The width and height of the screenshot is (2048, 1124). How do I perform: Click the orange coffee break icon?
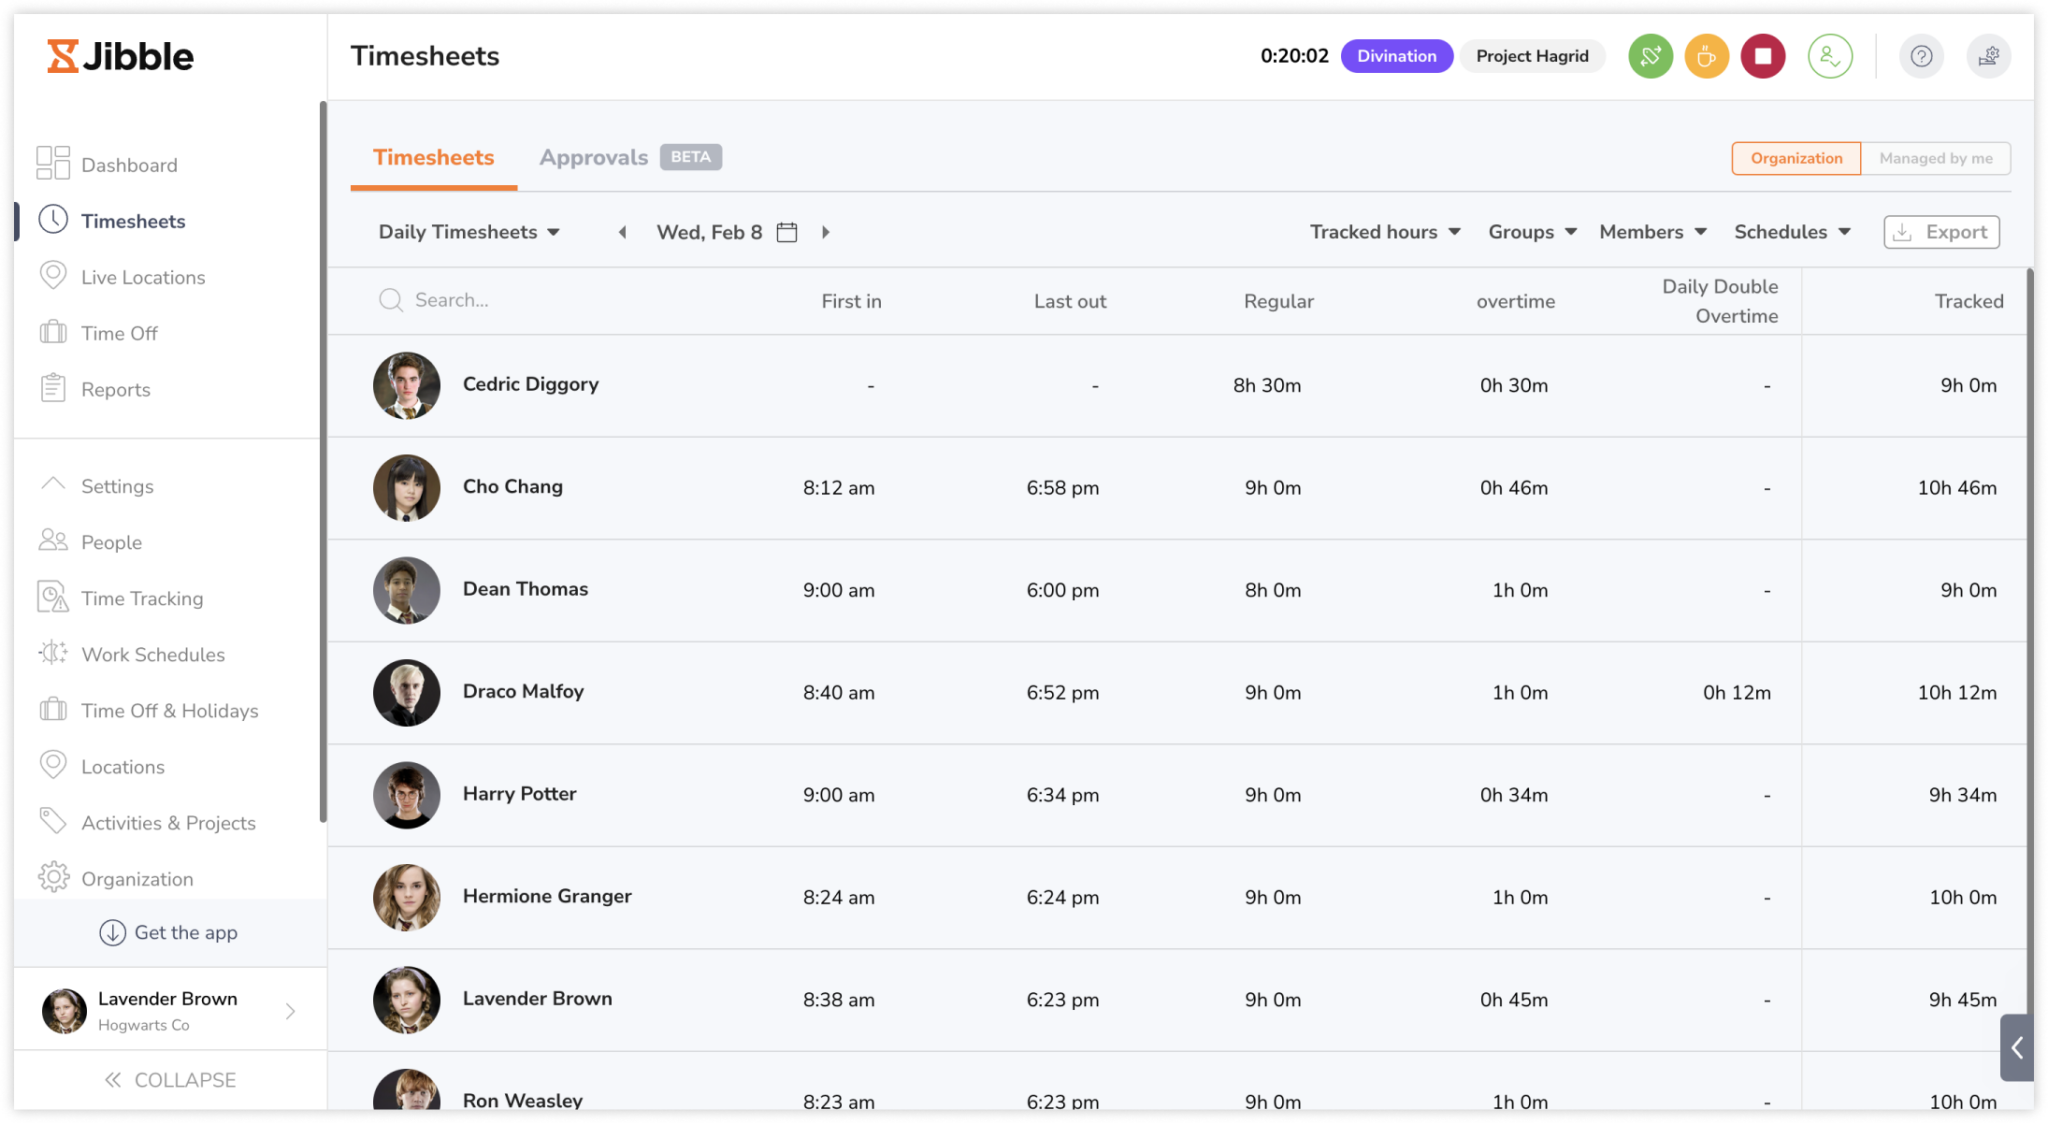click(x=1706, y=56)
